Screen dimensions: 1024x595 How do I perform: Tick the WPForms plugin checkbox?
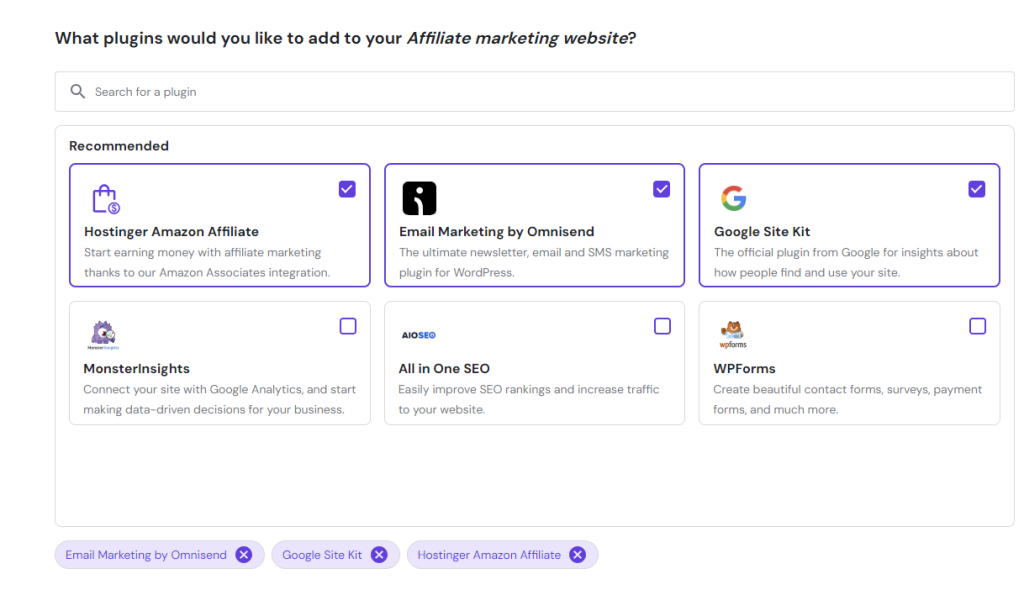[x=977, y=326]
